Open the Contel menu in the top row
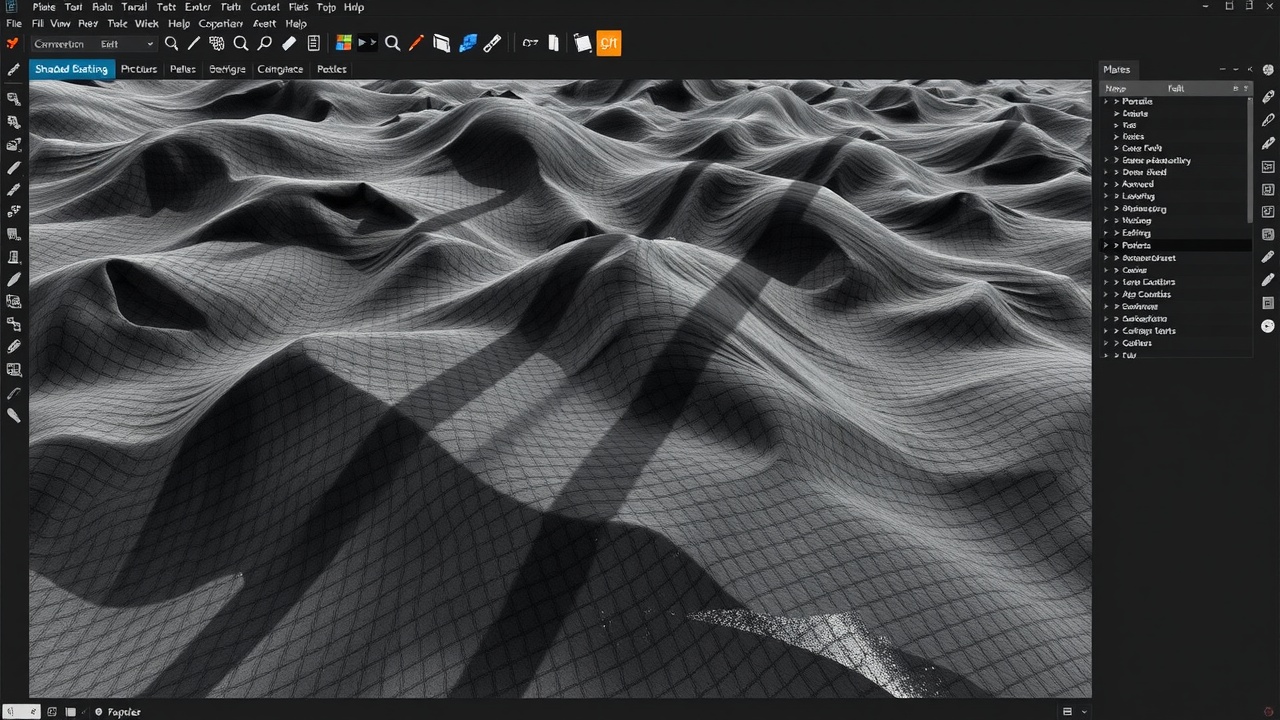 [x=265, y=7]
